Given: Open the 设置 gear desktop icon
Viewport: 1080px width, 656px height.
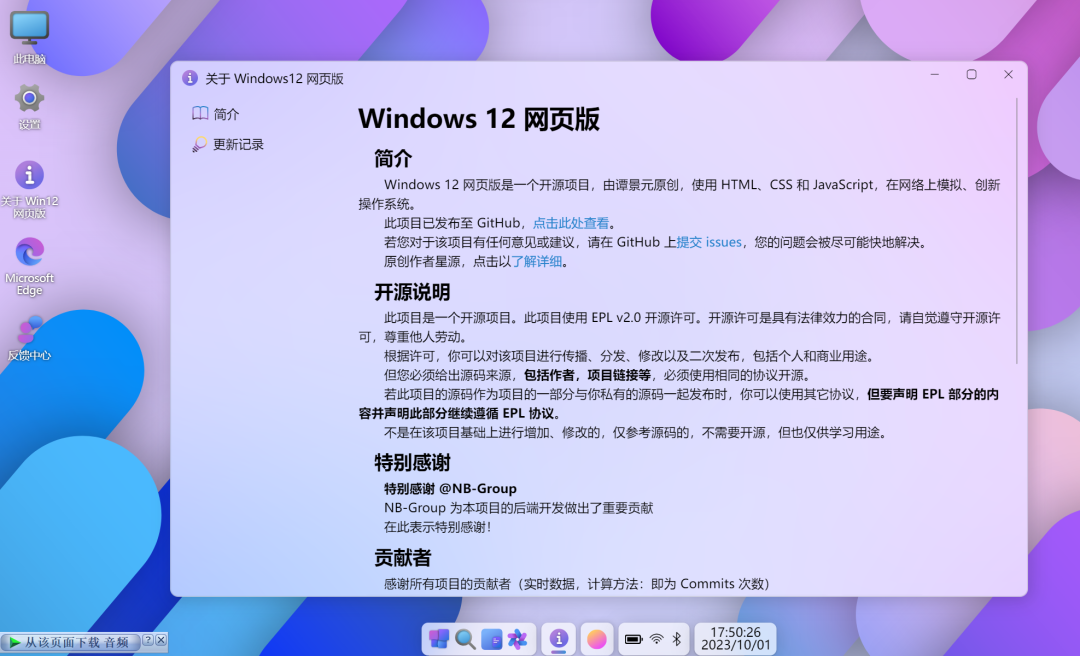Looking at the screenshot, I should tap(29, 107).
